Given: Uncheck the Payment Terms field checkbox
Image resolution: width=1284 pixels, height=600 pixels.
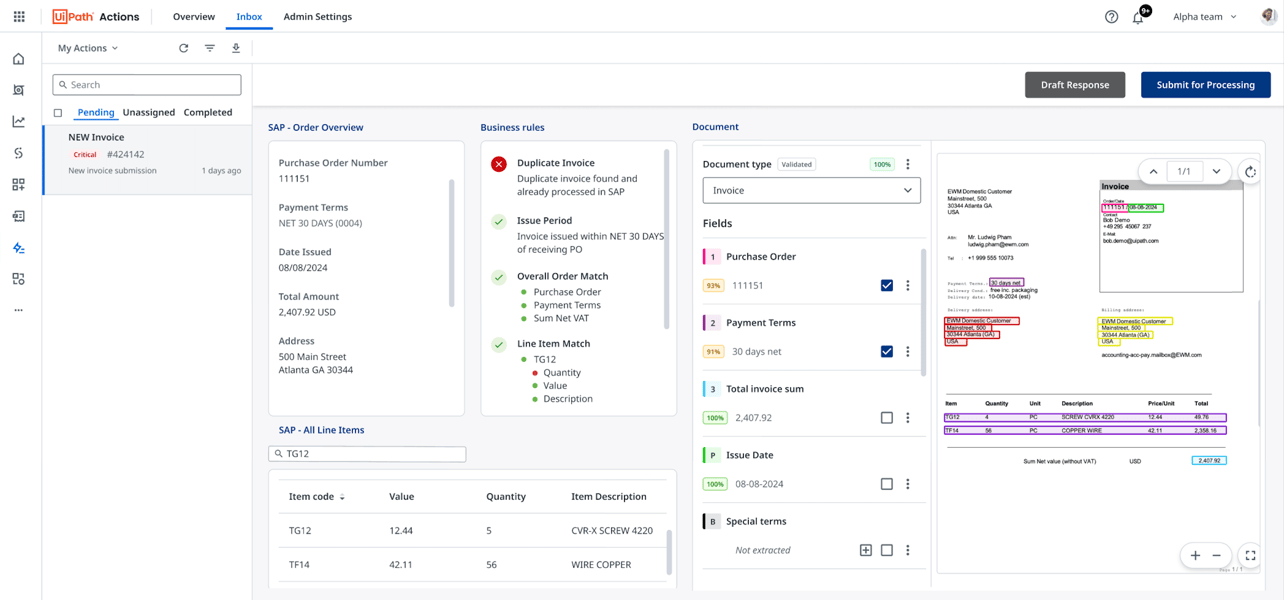Looking at the screenshot, I should point(887,352).
